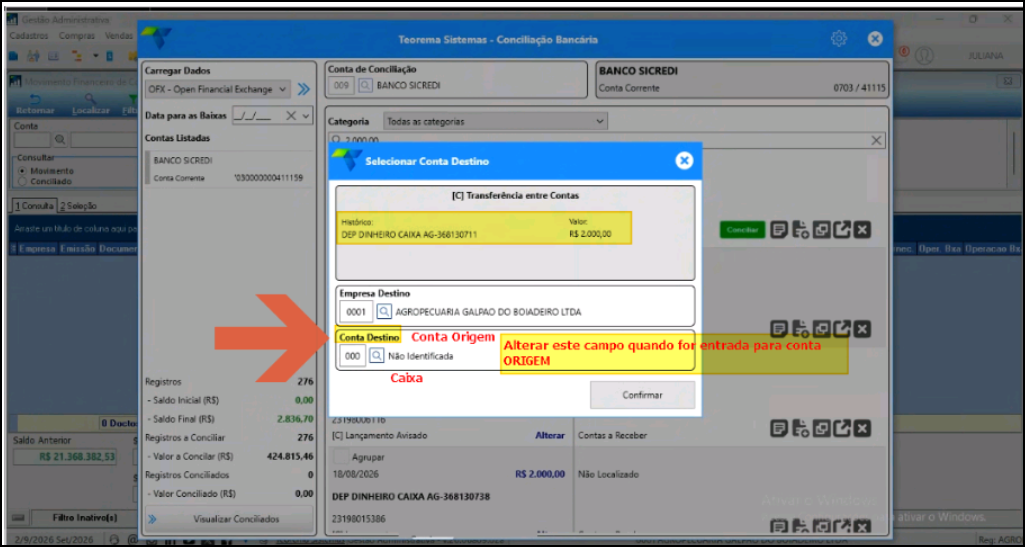Image resolution: width=1025 pixels, height=547 pixels.
Task: Click the Conta search magnifier in background window
Action: 60,139
